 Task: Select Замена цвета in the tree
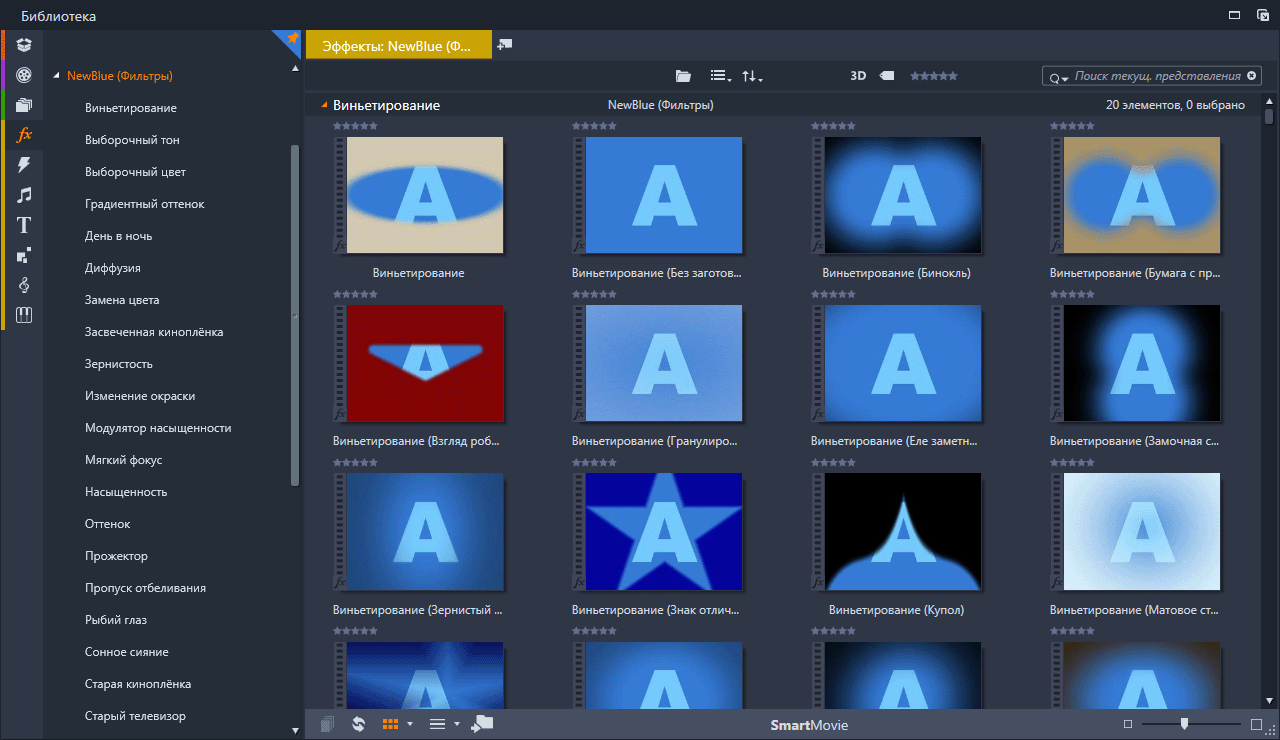coord(122,300)
